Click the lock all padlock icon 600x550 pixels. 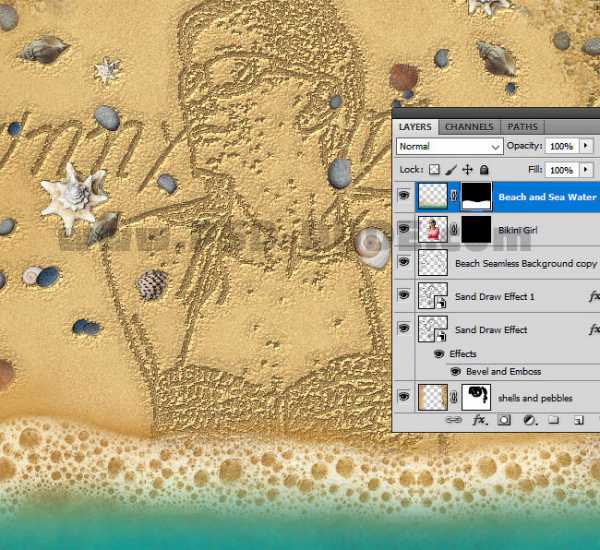484,171
